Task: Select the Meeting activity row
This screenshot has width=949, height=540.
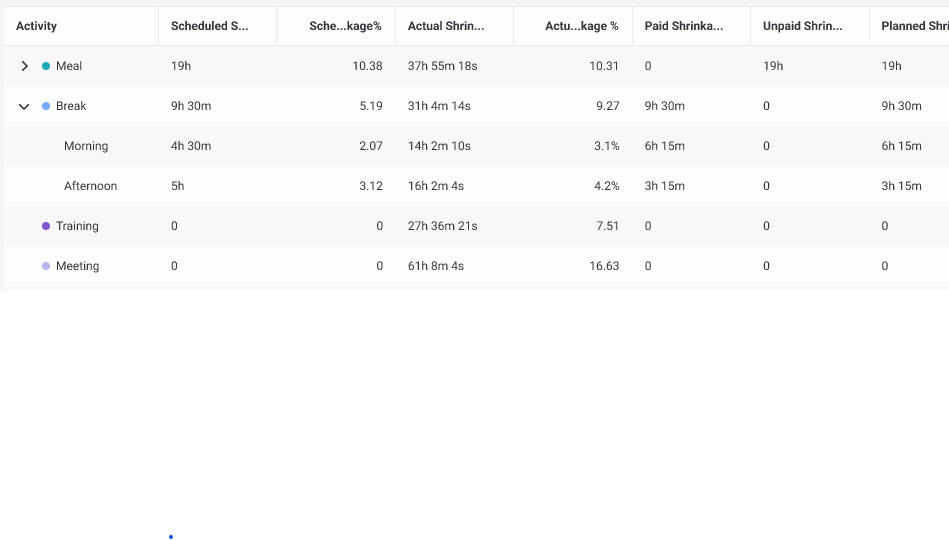Action: pyautogui.click(x=77, y=266)
